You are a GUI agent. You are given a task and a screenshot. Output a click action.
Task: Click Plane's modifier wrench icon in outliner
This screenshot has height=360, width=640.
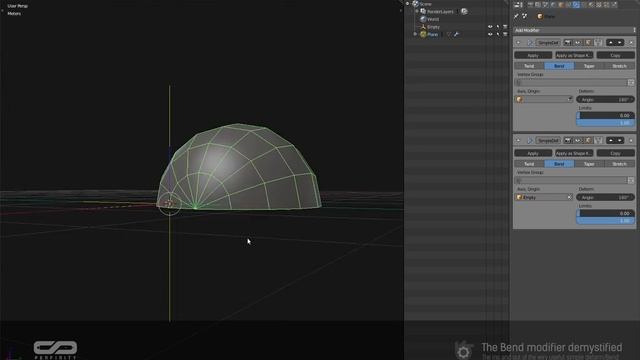point(456,34)
